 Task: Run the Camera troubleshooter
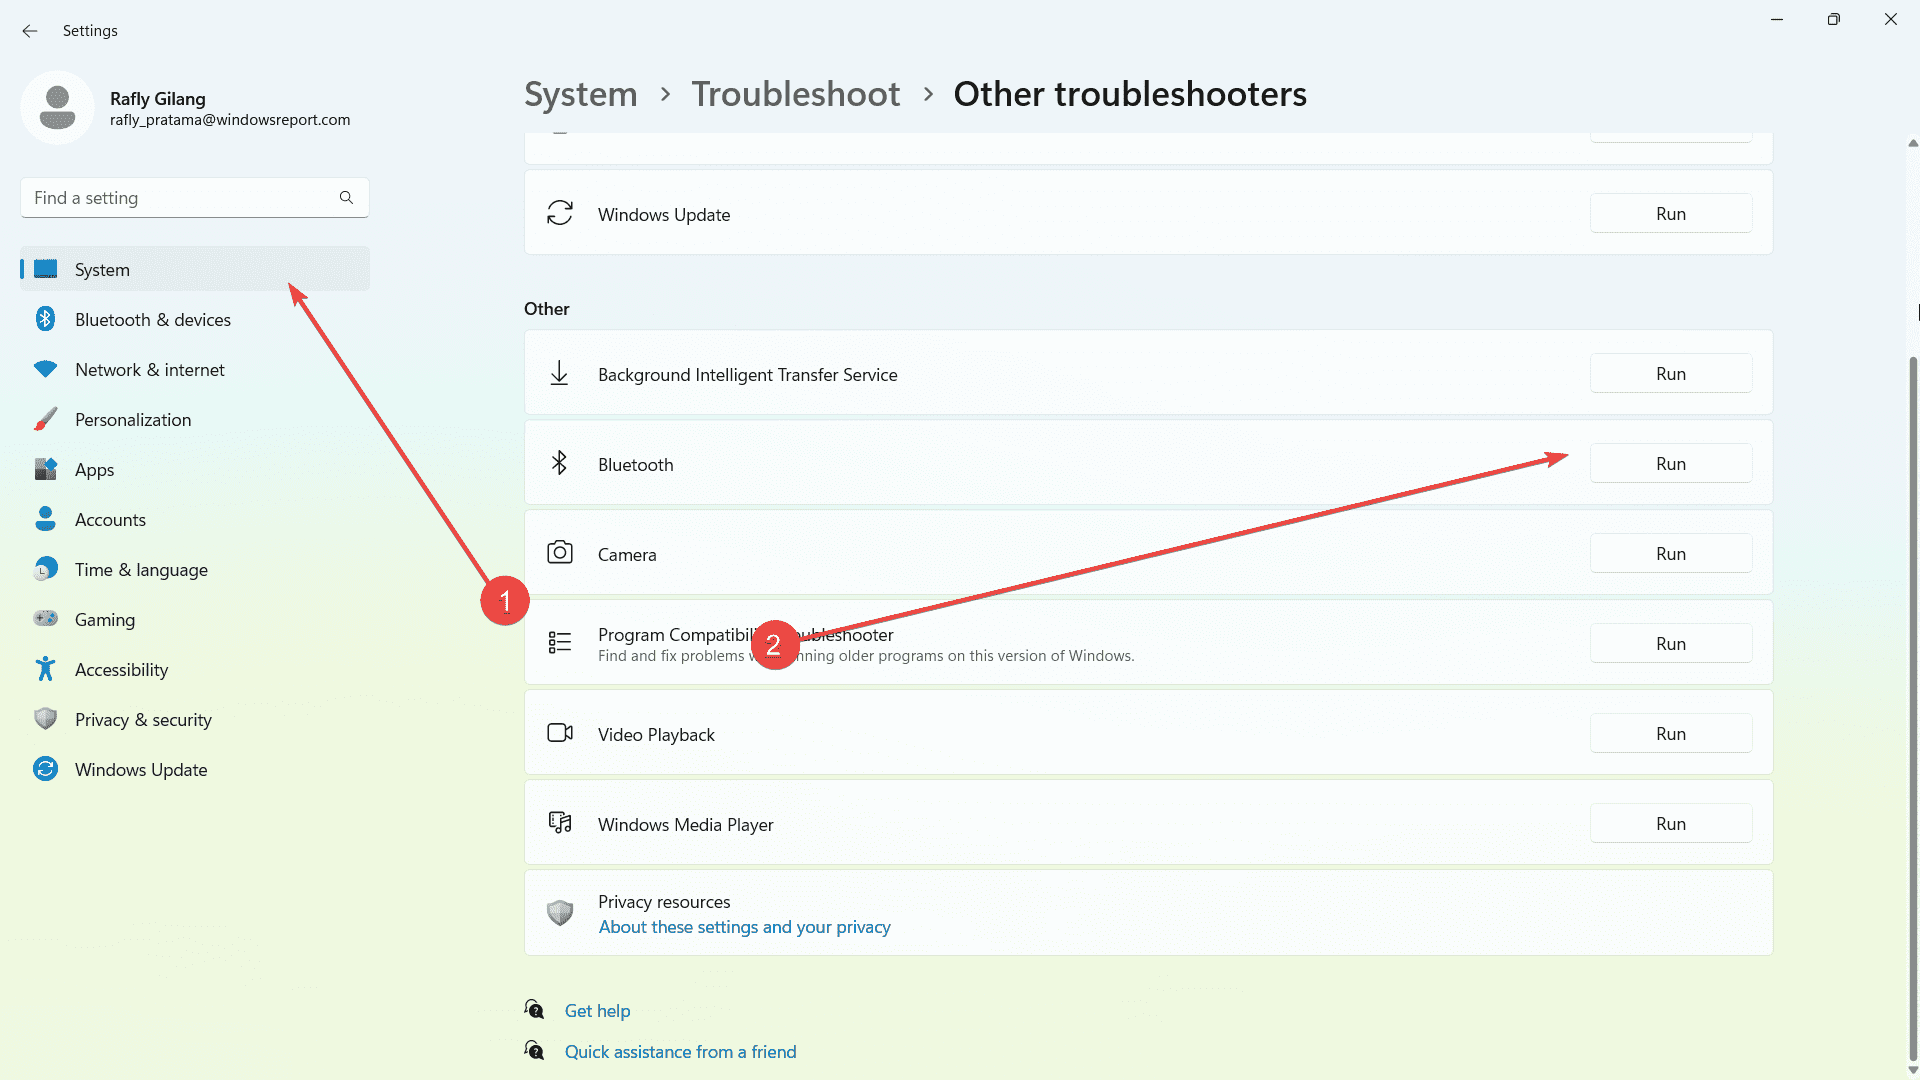(x=1671, y=553)
